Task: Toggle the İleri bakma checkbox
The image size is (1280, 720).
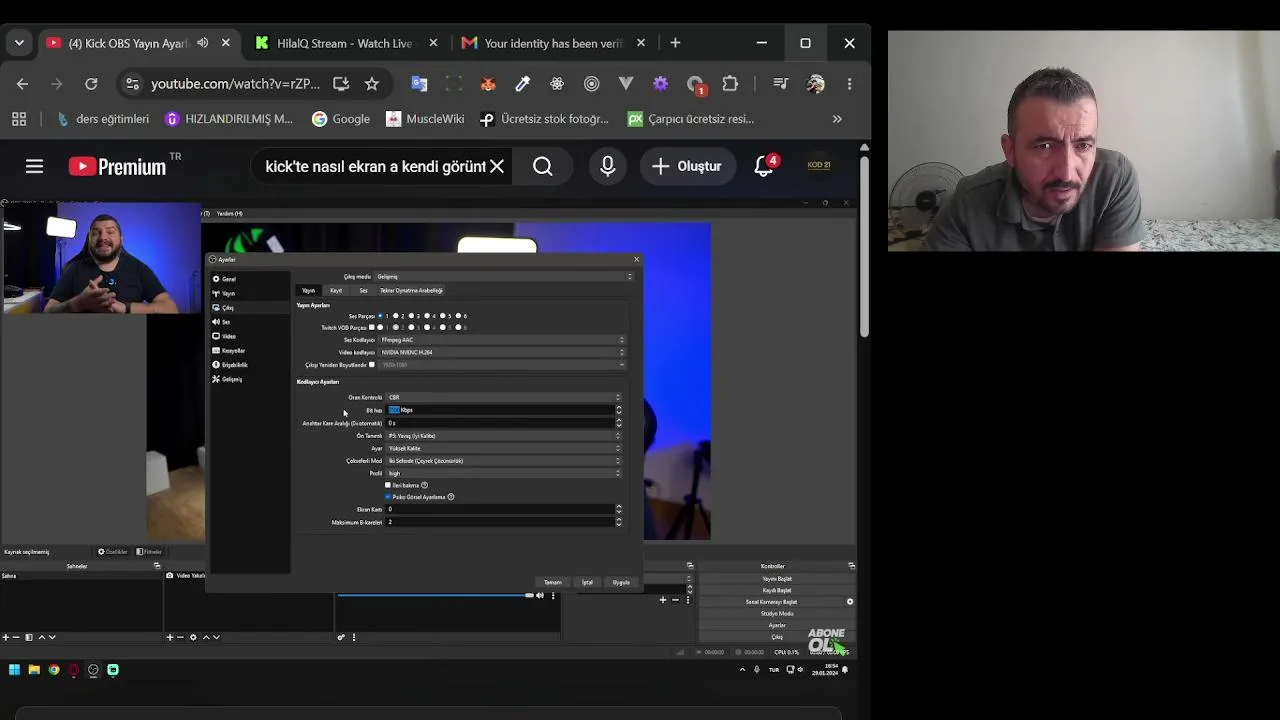Action: pos(388,485)
